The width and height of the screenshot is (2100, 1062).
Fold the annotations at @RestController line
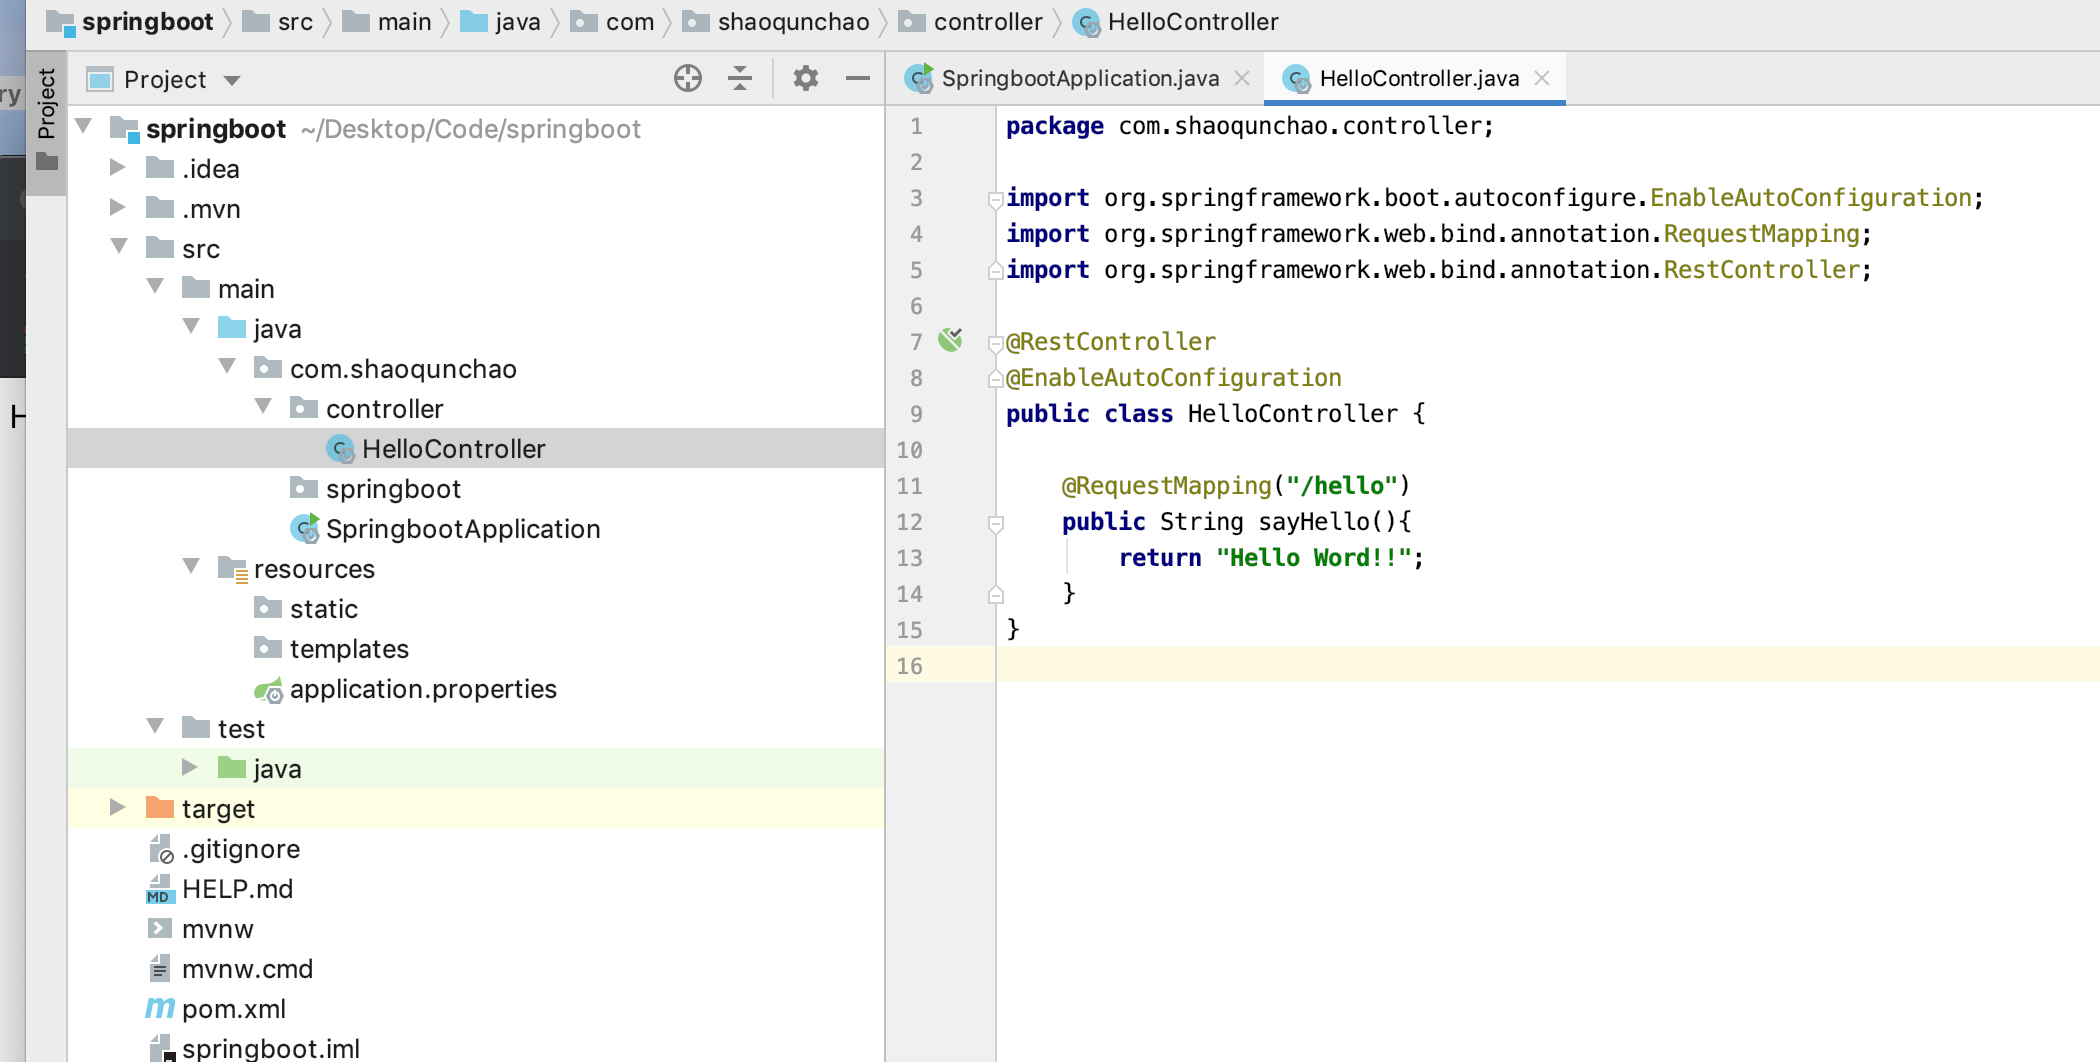point(995,344)
